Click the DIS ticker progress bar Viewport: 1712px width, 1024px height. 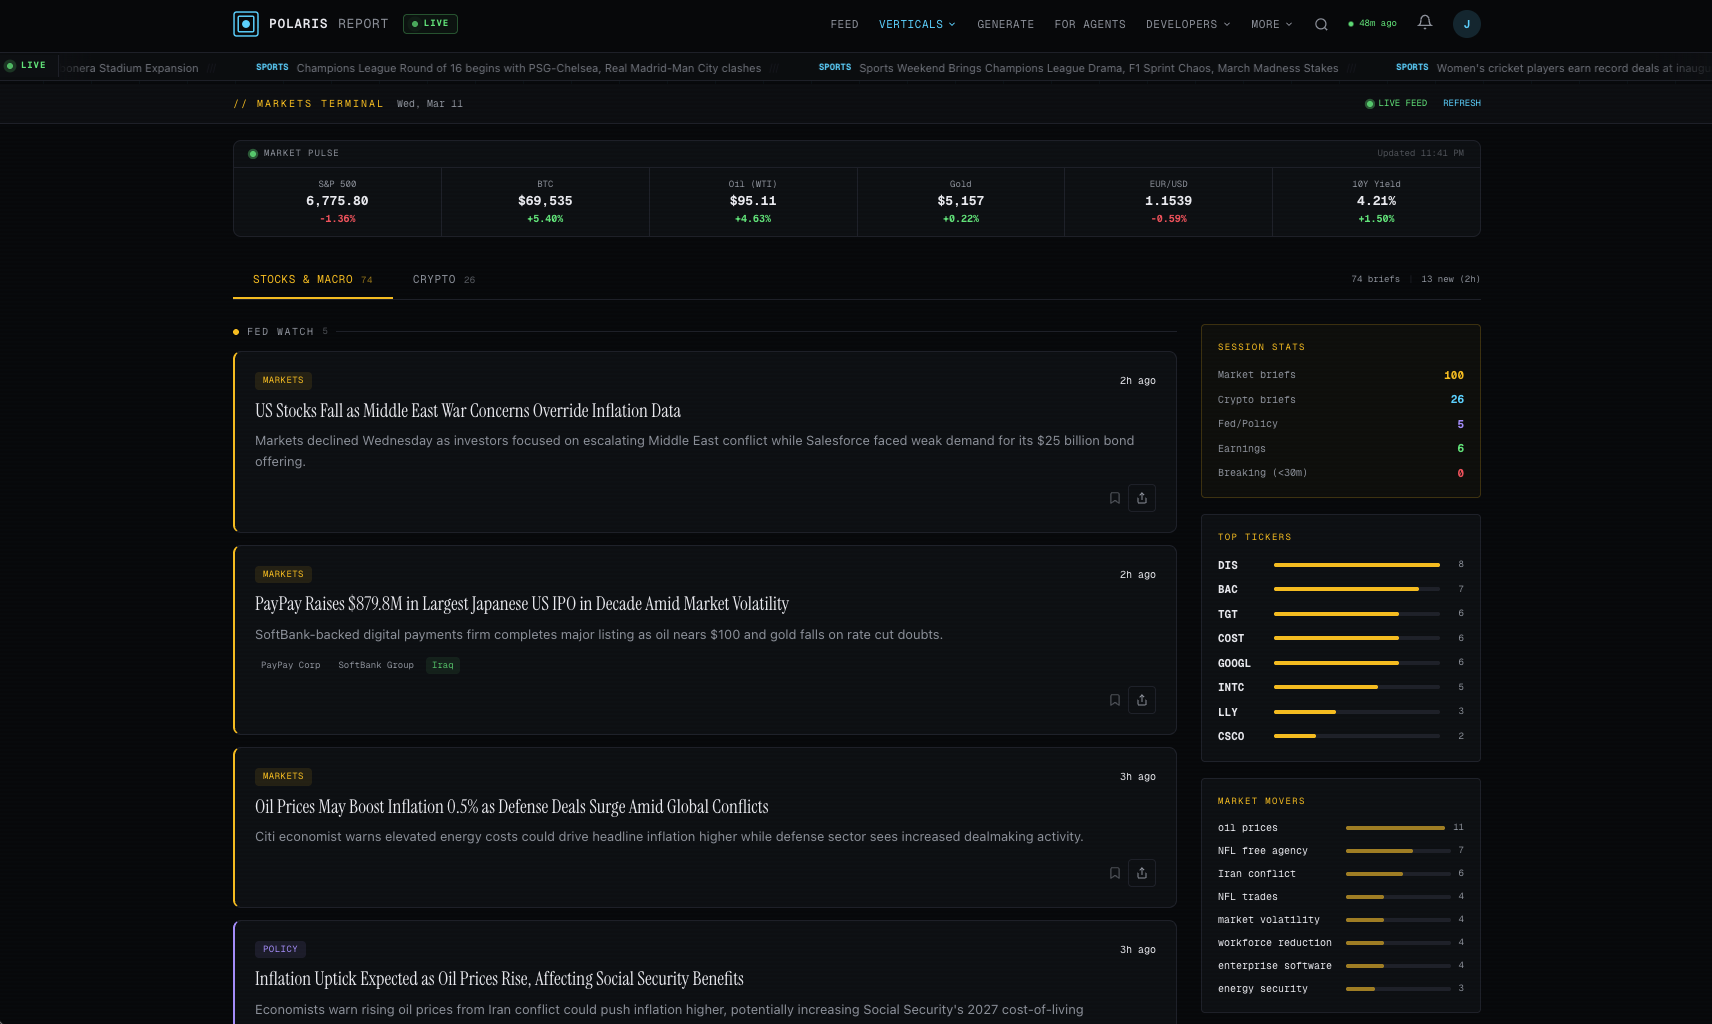click(1356, 564)
